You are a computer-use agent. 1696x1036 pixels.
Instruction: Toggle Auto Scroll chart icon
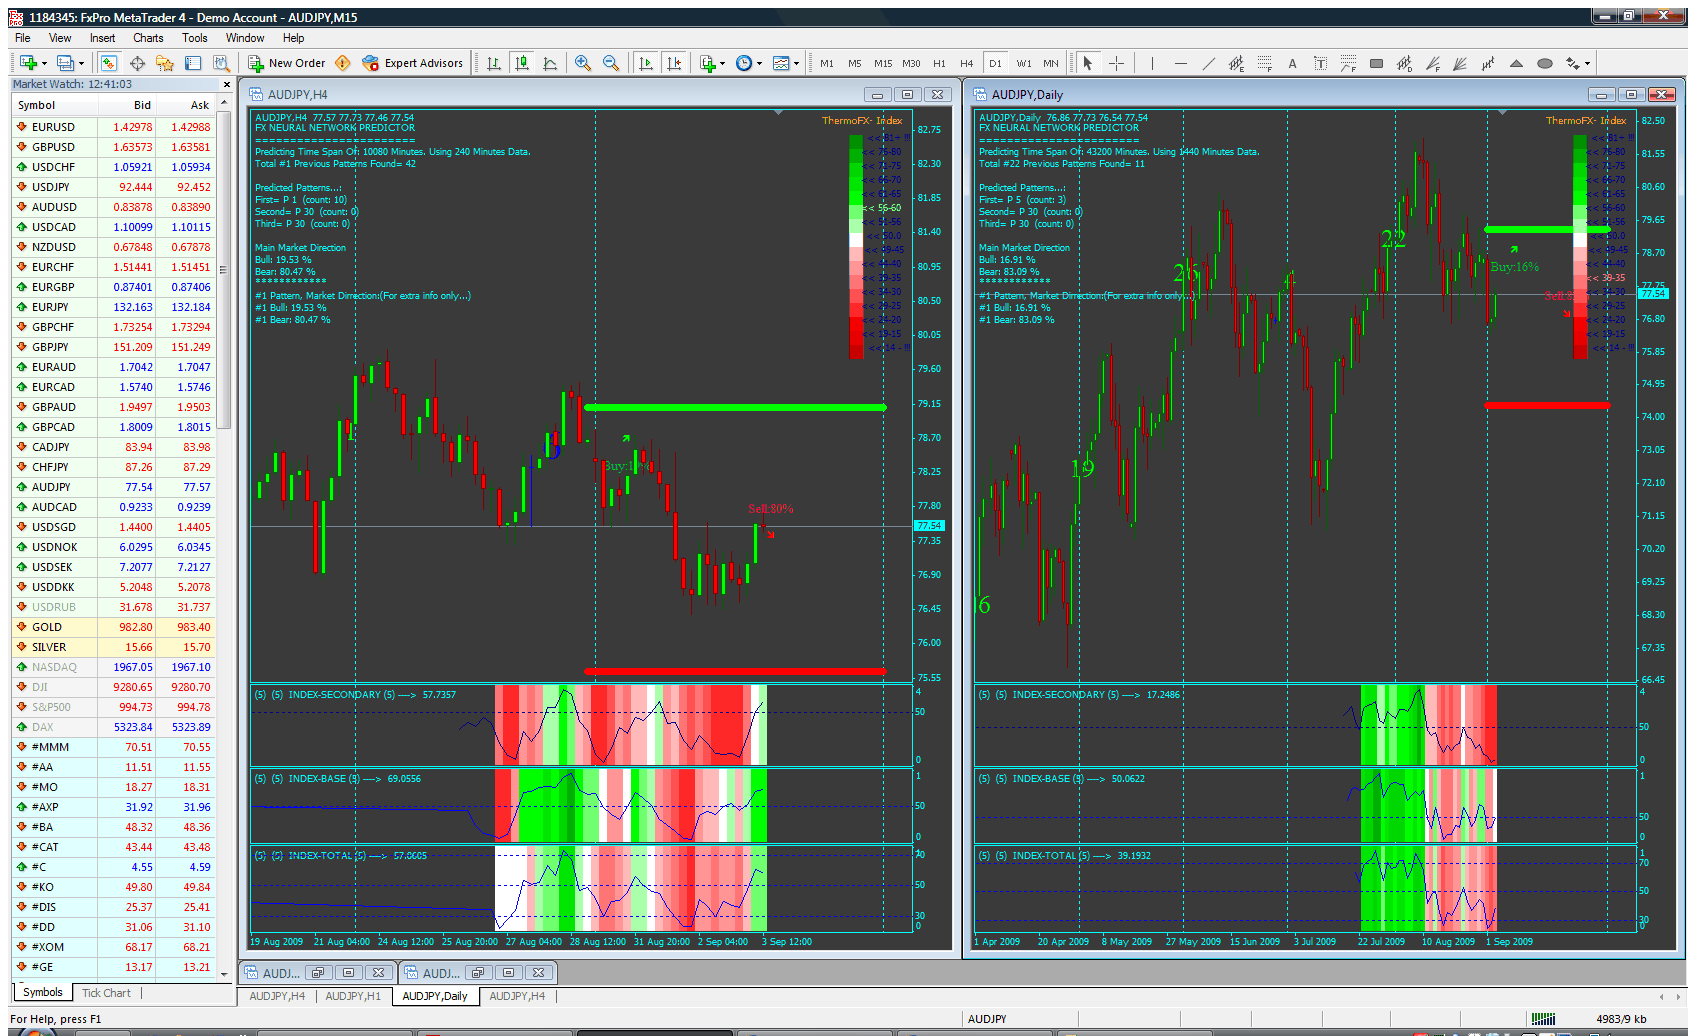pos(646,63)
